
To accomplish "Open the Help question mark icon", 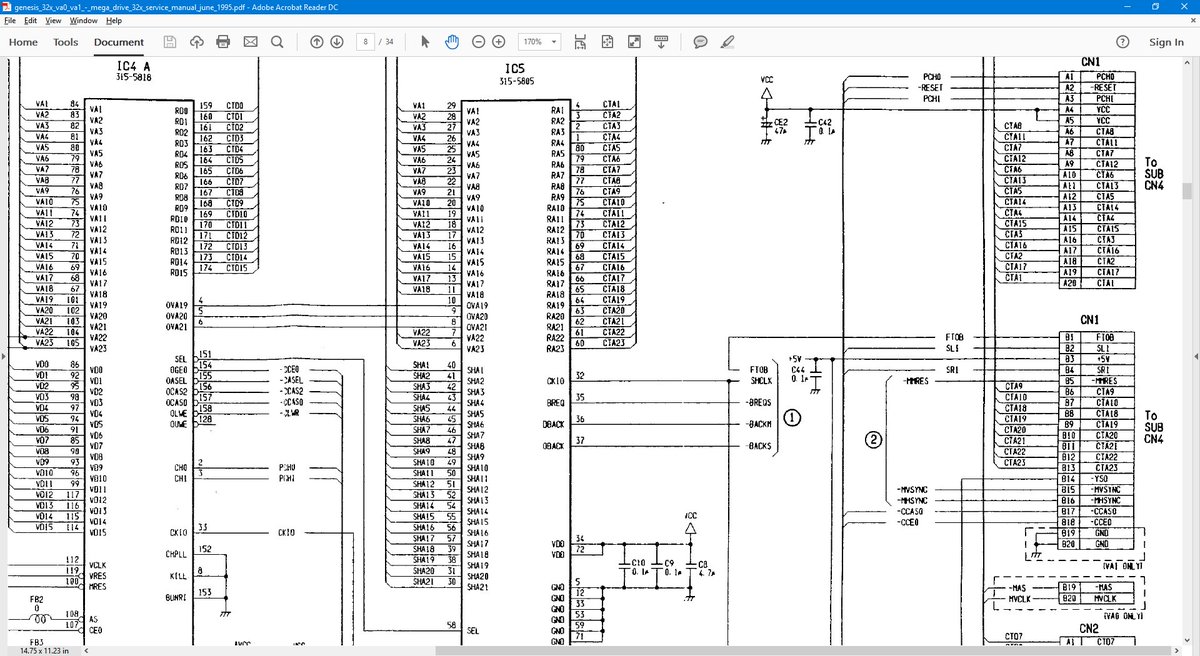I will tap(1124, 42).
